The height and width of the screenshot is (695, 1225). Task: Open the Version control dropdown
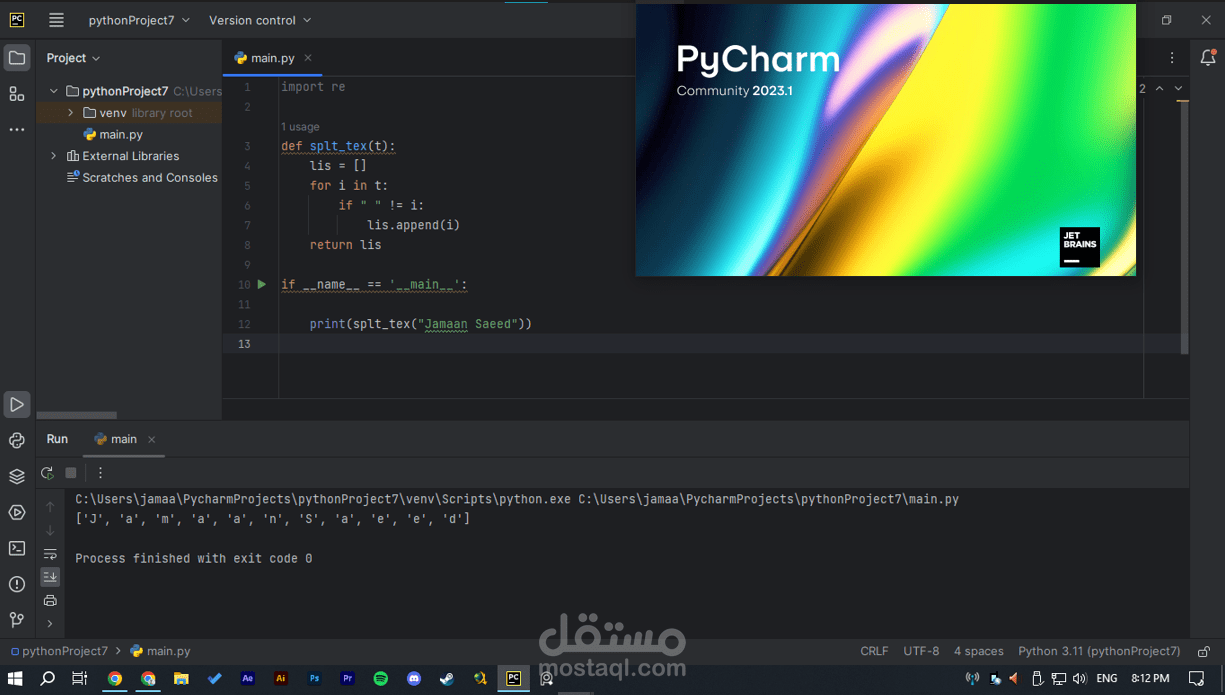pyautogui.click(x=260, y=20)
